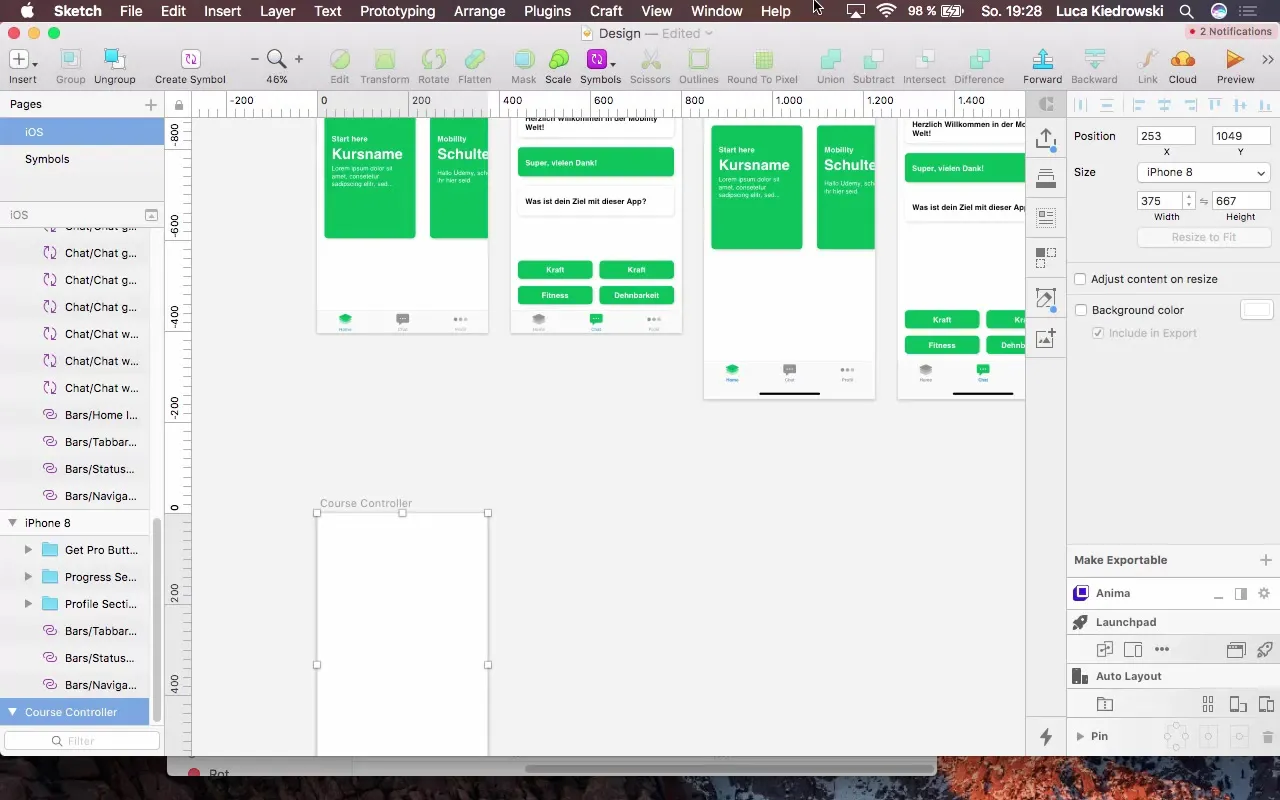Click the Launchpad rocket publish icon

1264,649
